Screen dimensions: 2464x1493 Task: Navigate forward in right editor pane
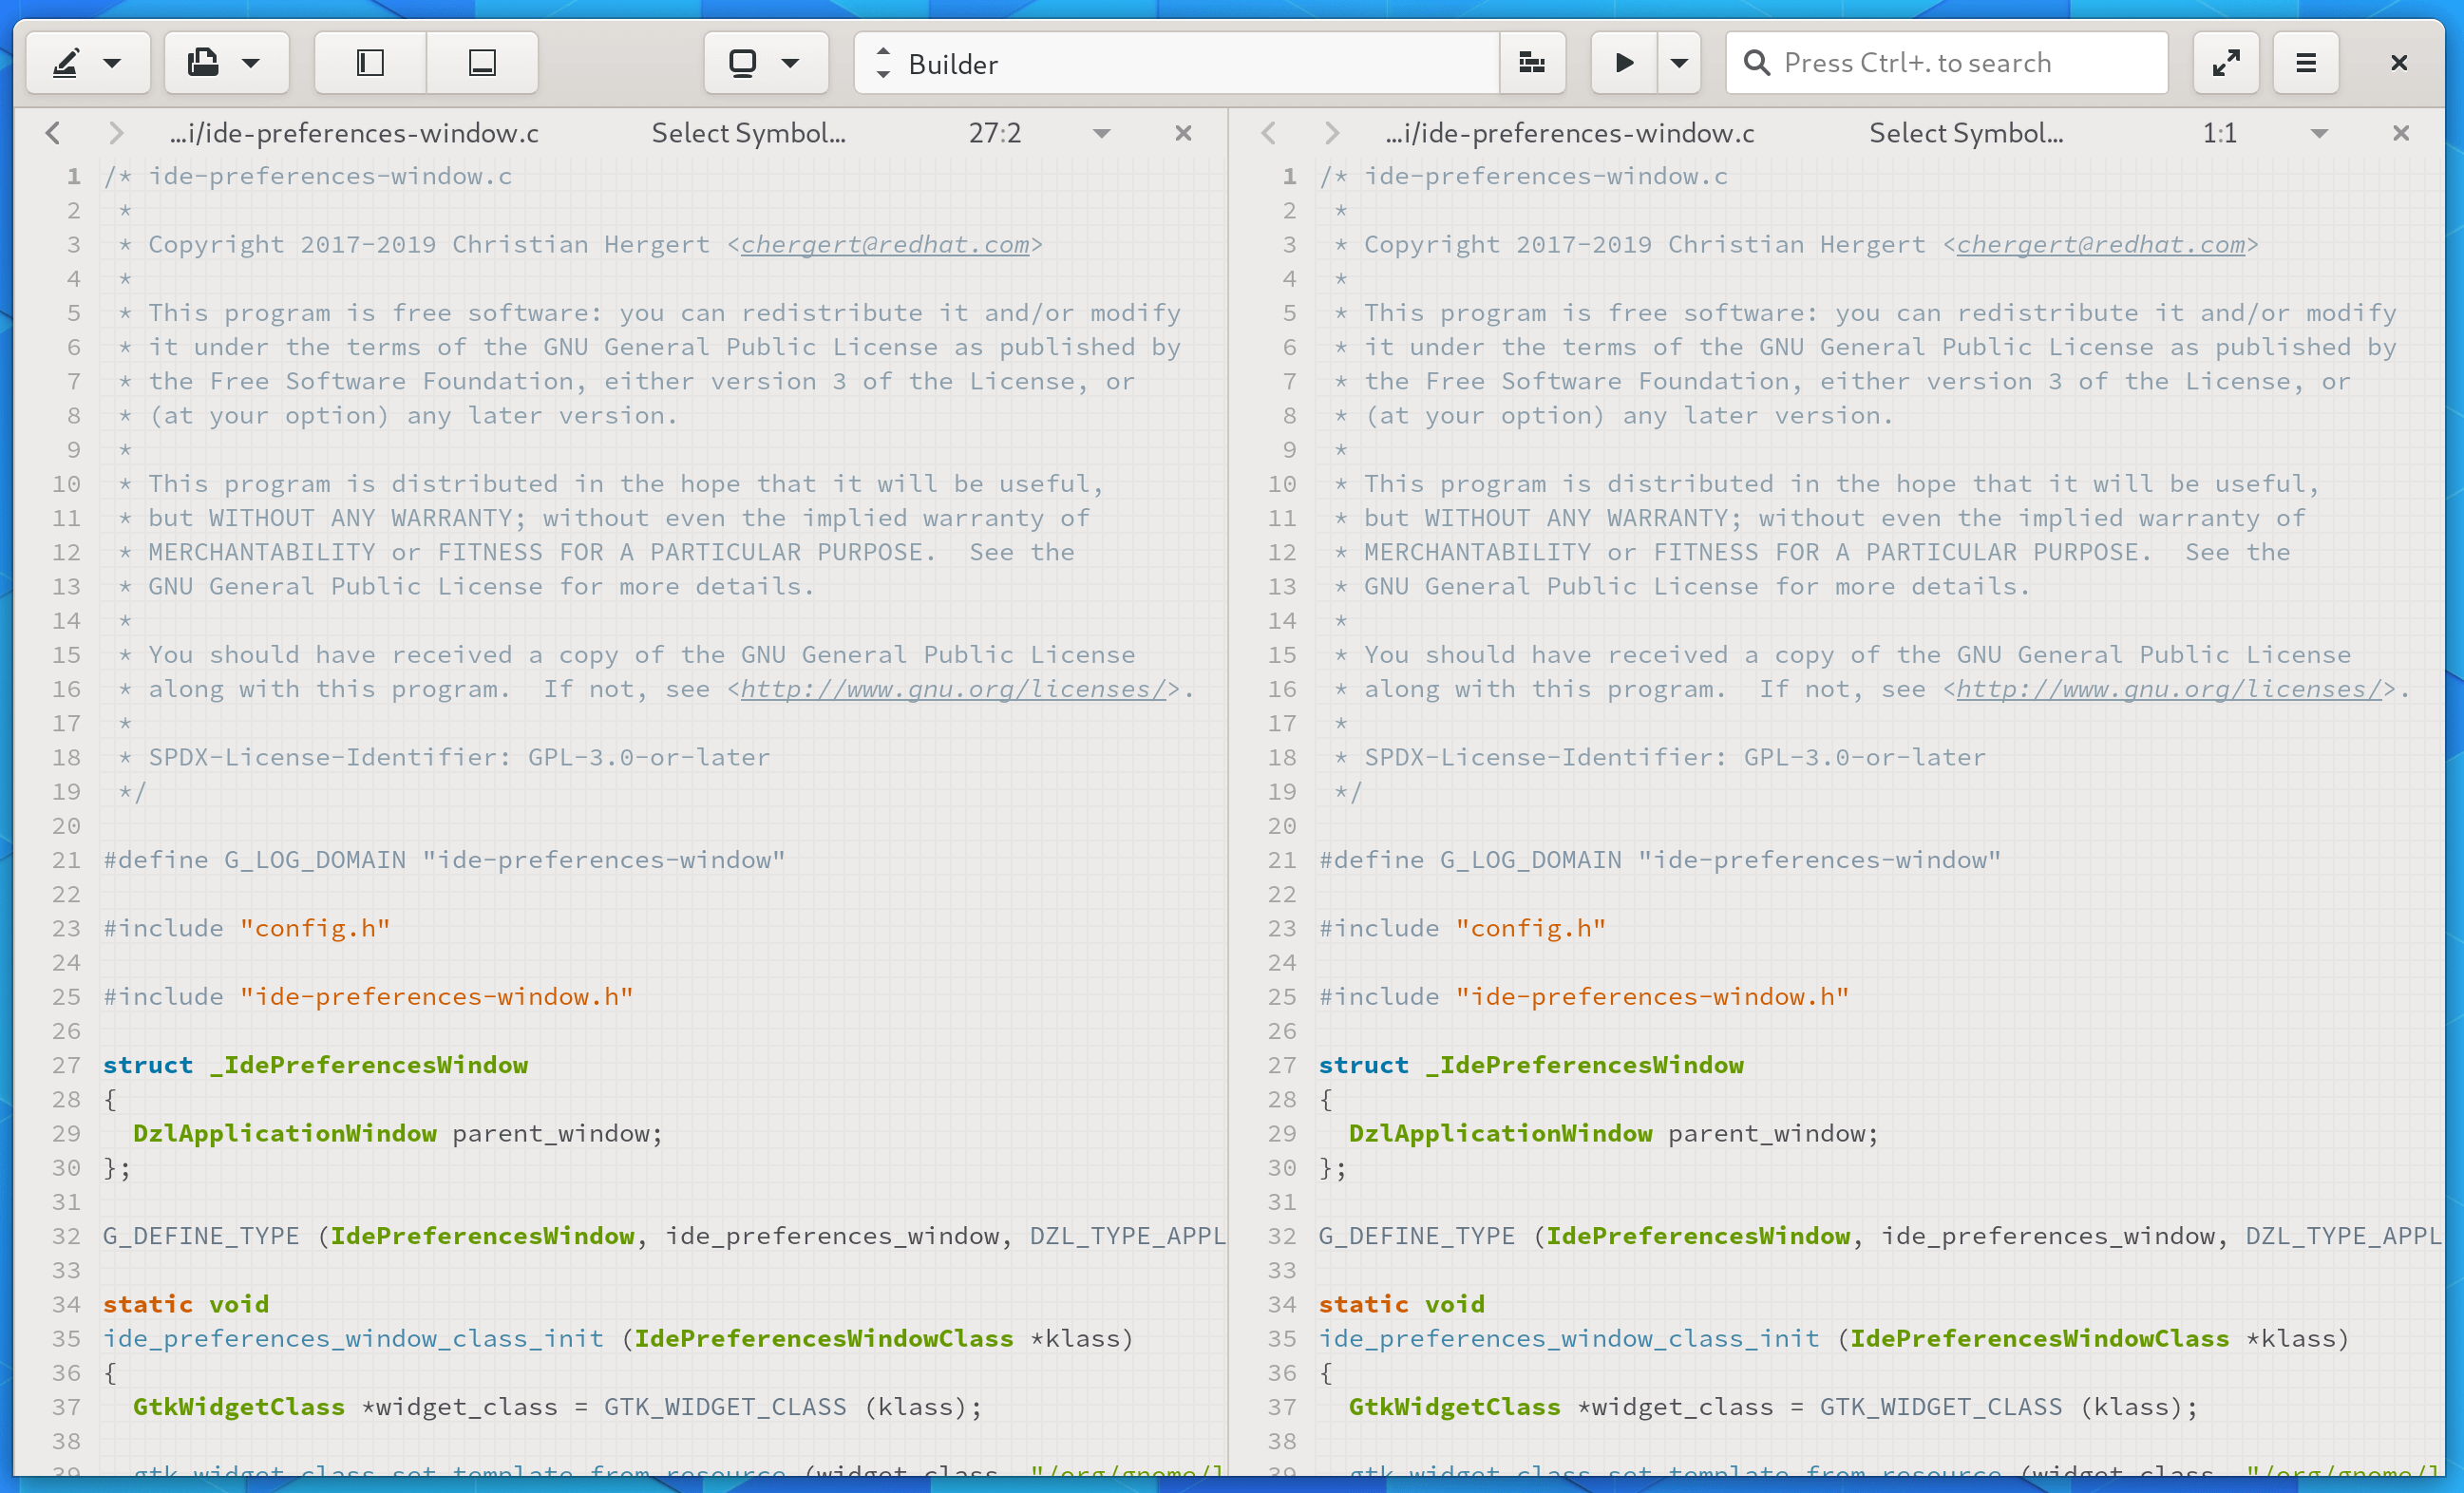pyautogui.click(x=1332, y=132)
